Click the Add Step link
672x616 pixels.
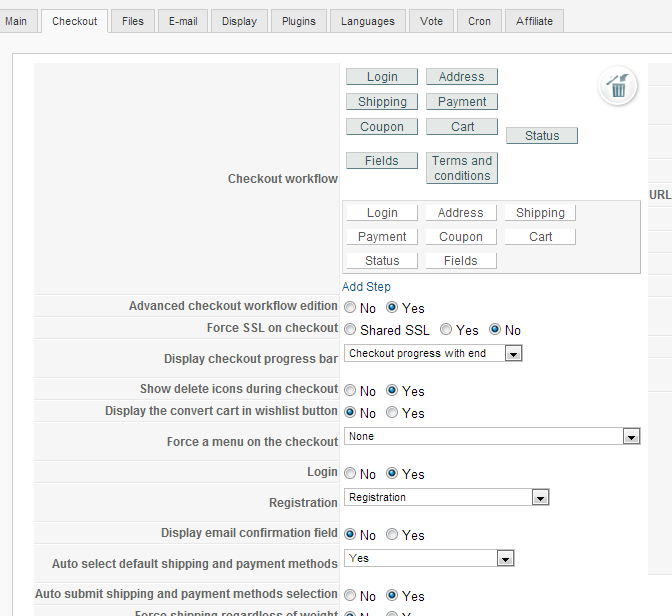(x=366, y=287)
